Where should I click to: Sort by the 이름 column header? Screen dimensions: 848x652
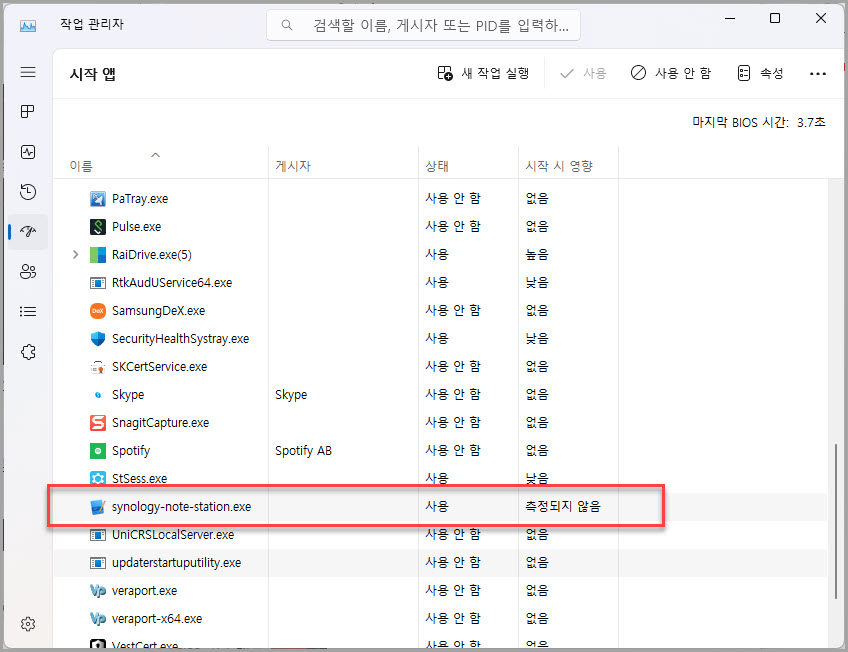[x=81, y=166]
